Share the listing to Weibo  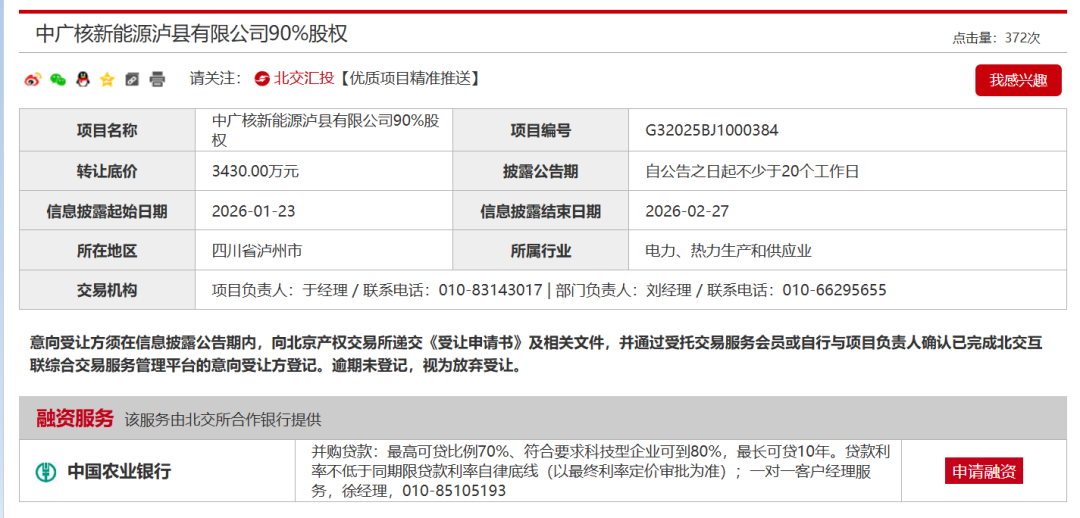(33, 79)
